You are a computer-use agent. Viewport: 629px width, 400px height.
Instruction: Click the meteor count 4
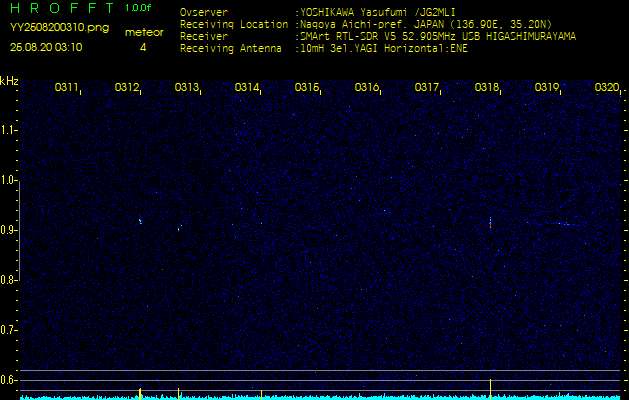(143, 47)
